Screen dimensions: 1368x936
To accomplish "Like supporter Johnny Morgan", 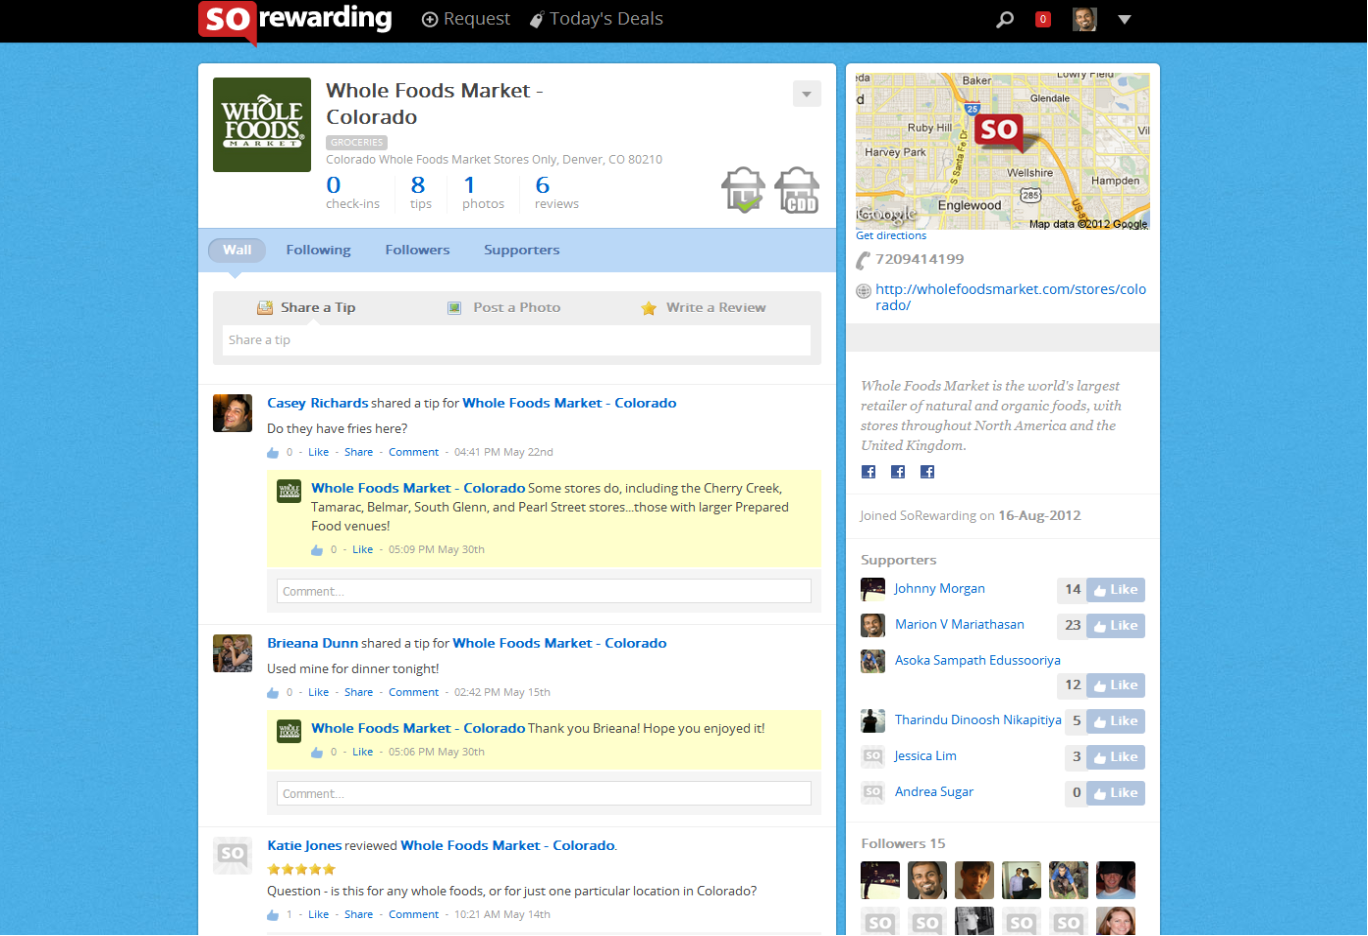I will pos(1116,590).
